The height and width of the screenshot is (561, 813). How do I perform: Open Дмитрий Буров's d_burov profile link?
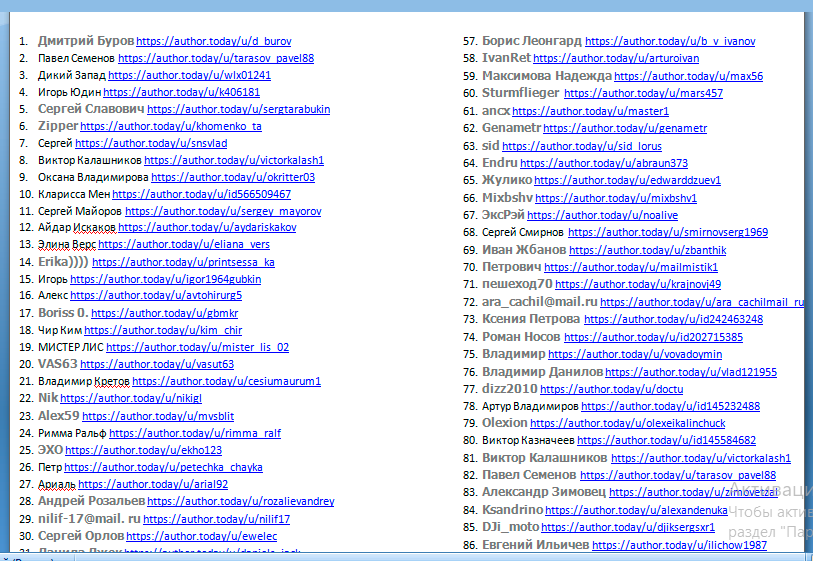tap(214, 42)
